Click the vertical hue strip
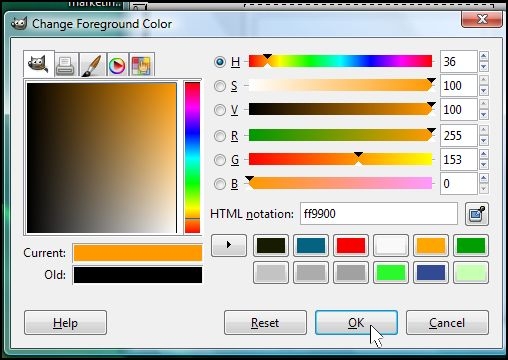 (192, 158)
